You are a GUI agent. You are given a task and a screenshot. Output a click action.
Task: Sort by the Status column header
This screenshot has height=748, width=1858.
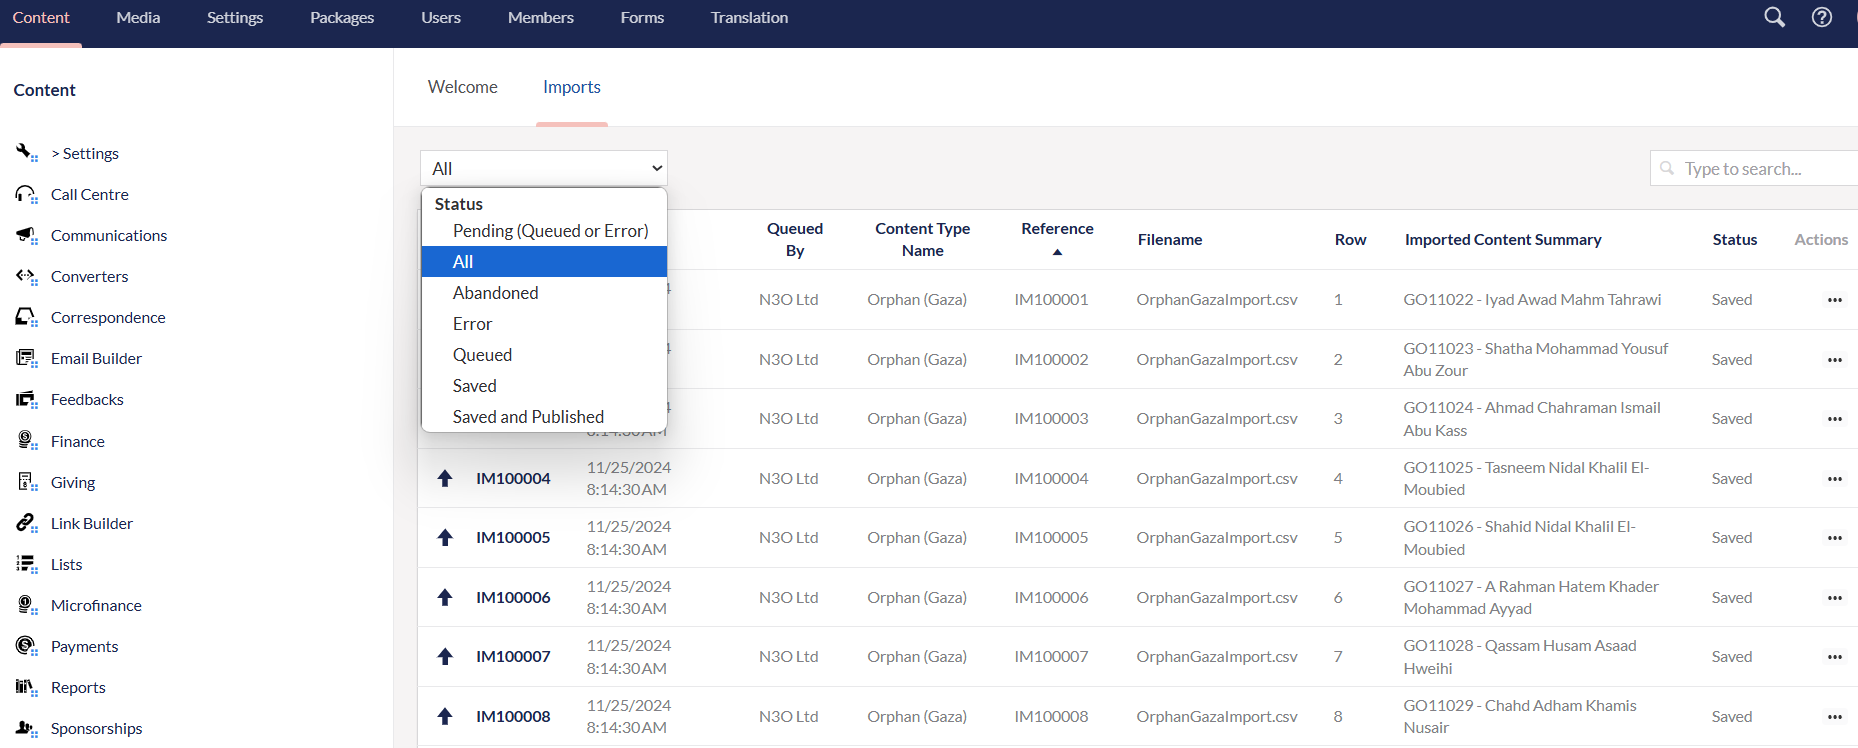tap(1735, 240)
